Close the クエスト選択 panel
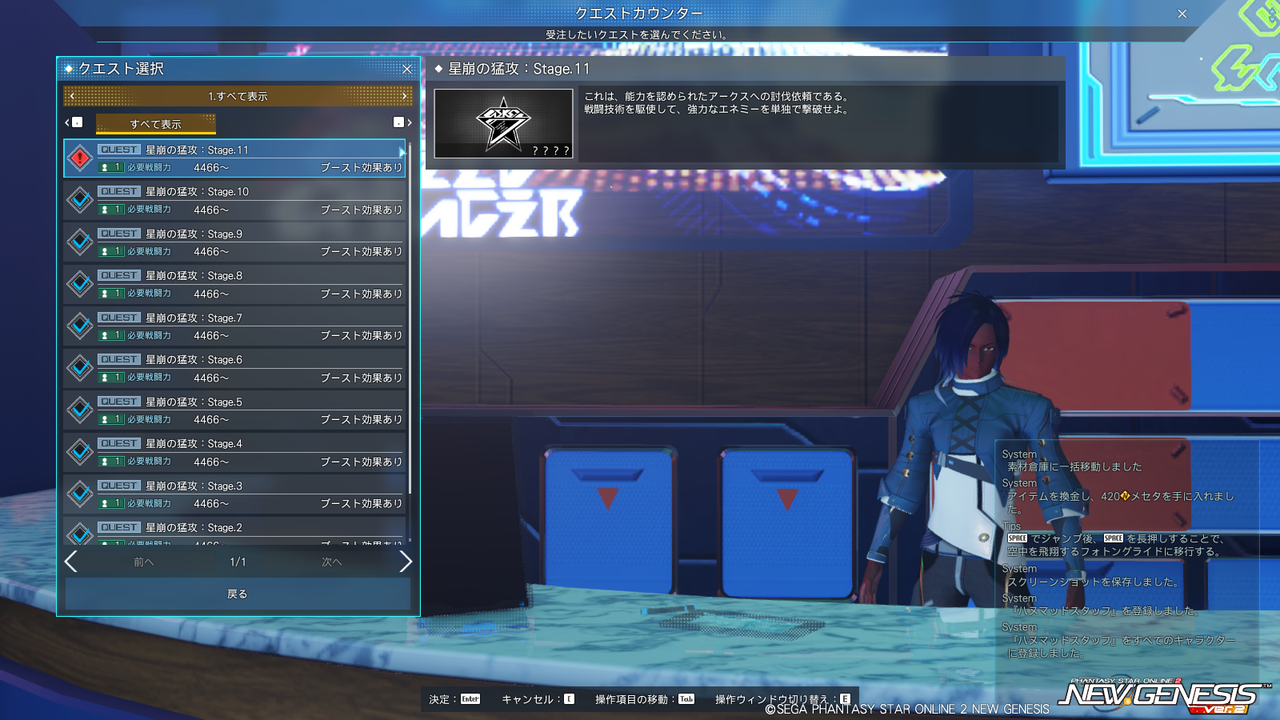This screenshot has width=1280, height=720. [407, 69]
